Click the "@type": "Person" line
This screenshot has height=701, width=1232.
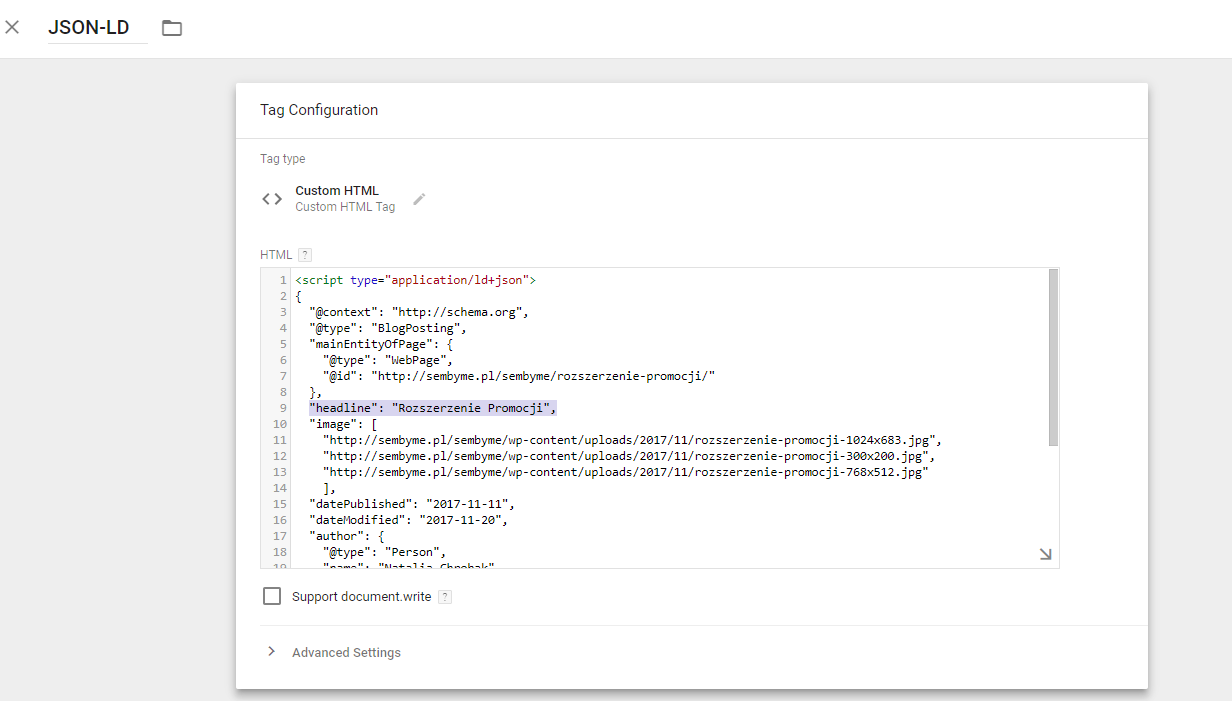point(384,552)
